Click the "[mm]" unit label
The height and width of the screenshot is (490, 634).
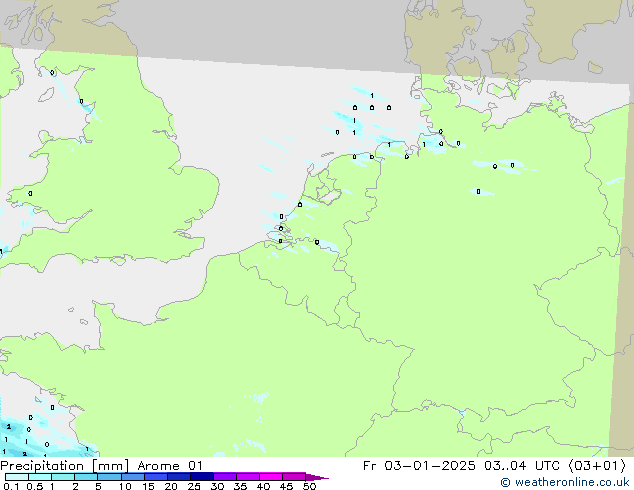111,466
